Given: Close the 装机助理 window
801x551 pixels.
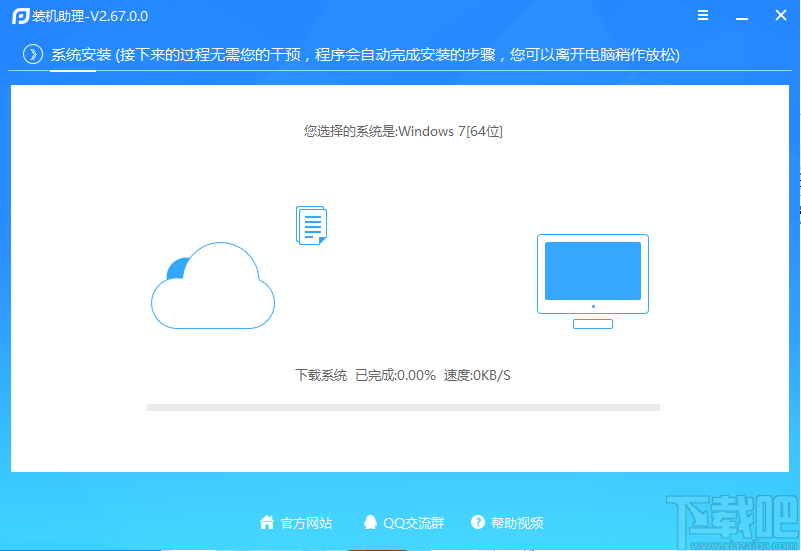Looking at the screenshot, I should click(781, 15).
